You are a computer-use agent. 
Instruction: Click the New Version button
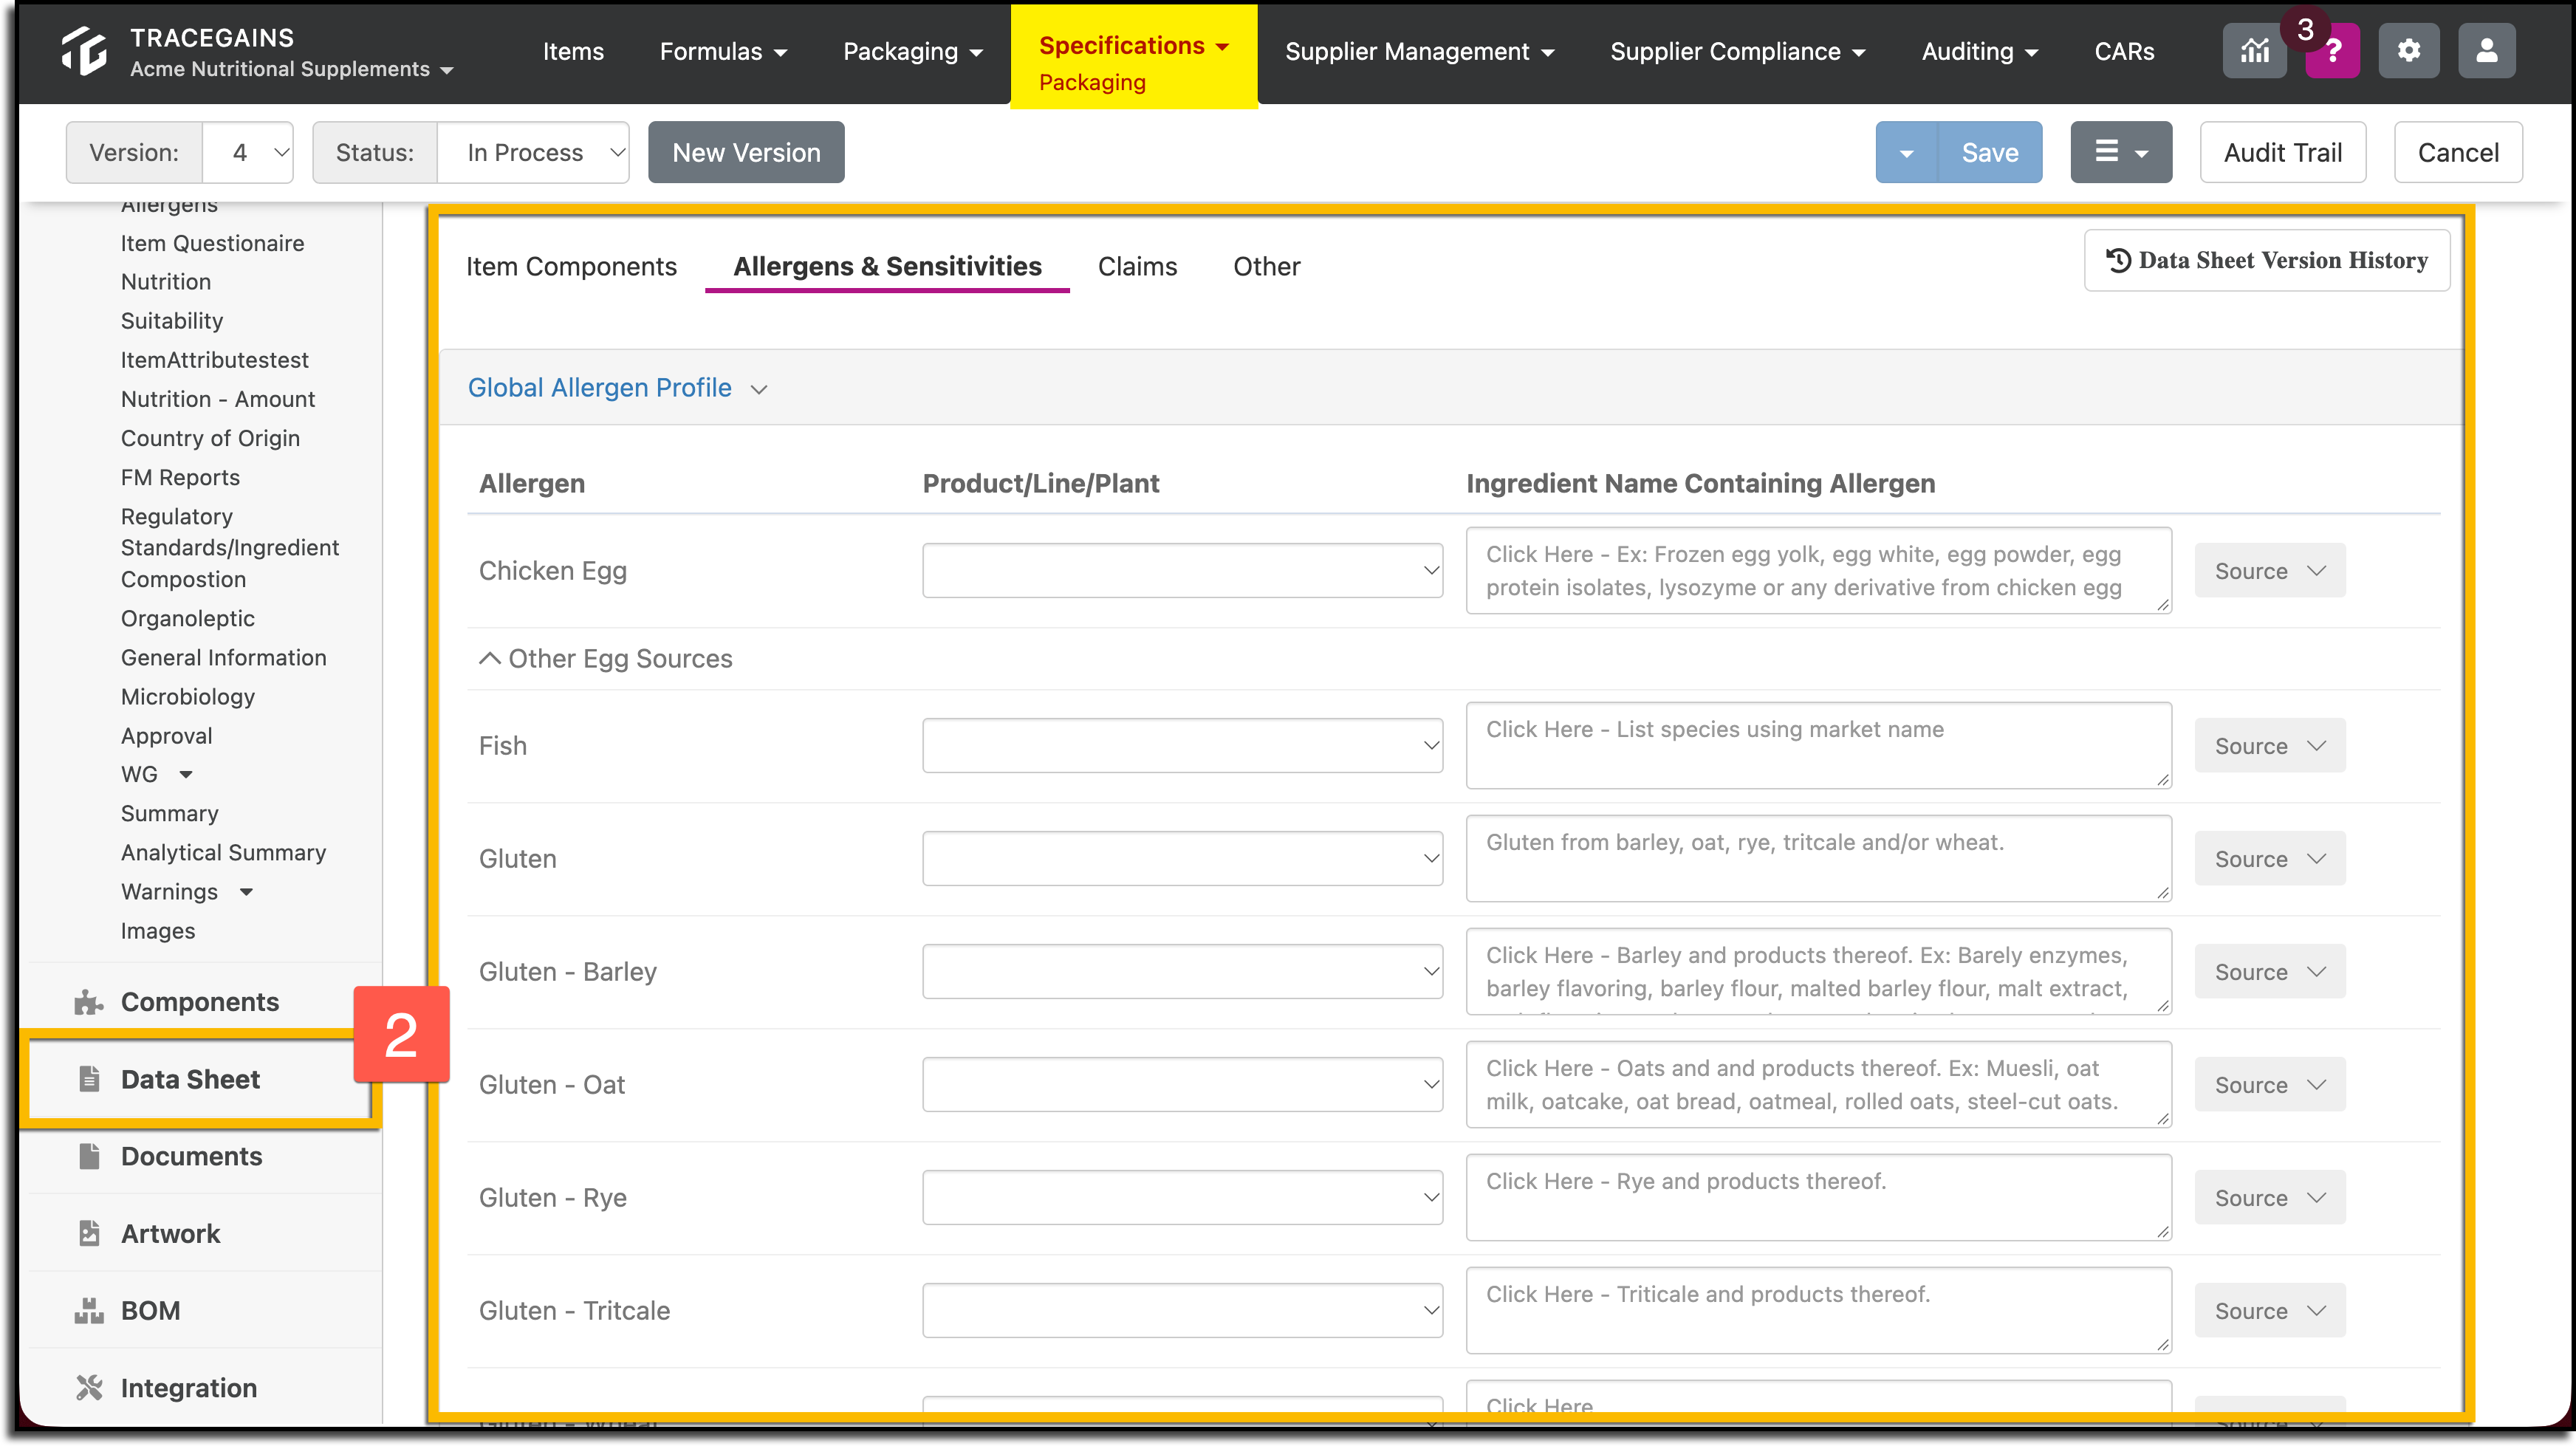coord(746,152)
